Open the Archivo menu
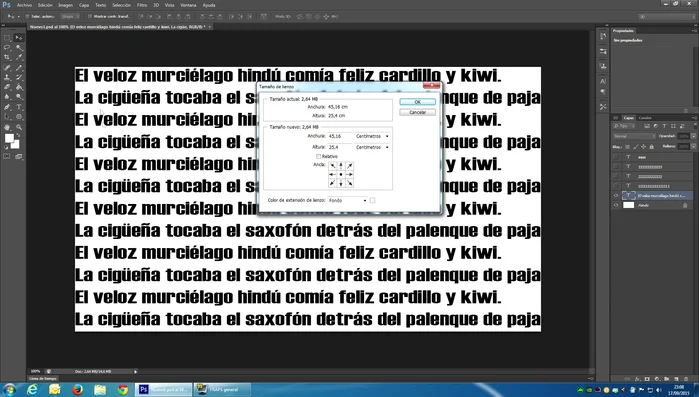Screen dimensions: 699x397 (24, 5)
